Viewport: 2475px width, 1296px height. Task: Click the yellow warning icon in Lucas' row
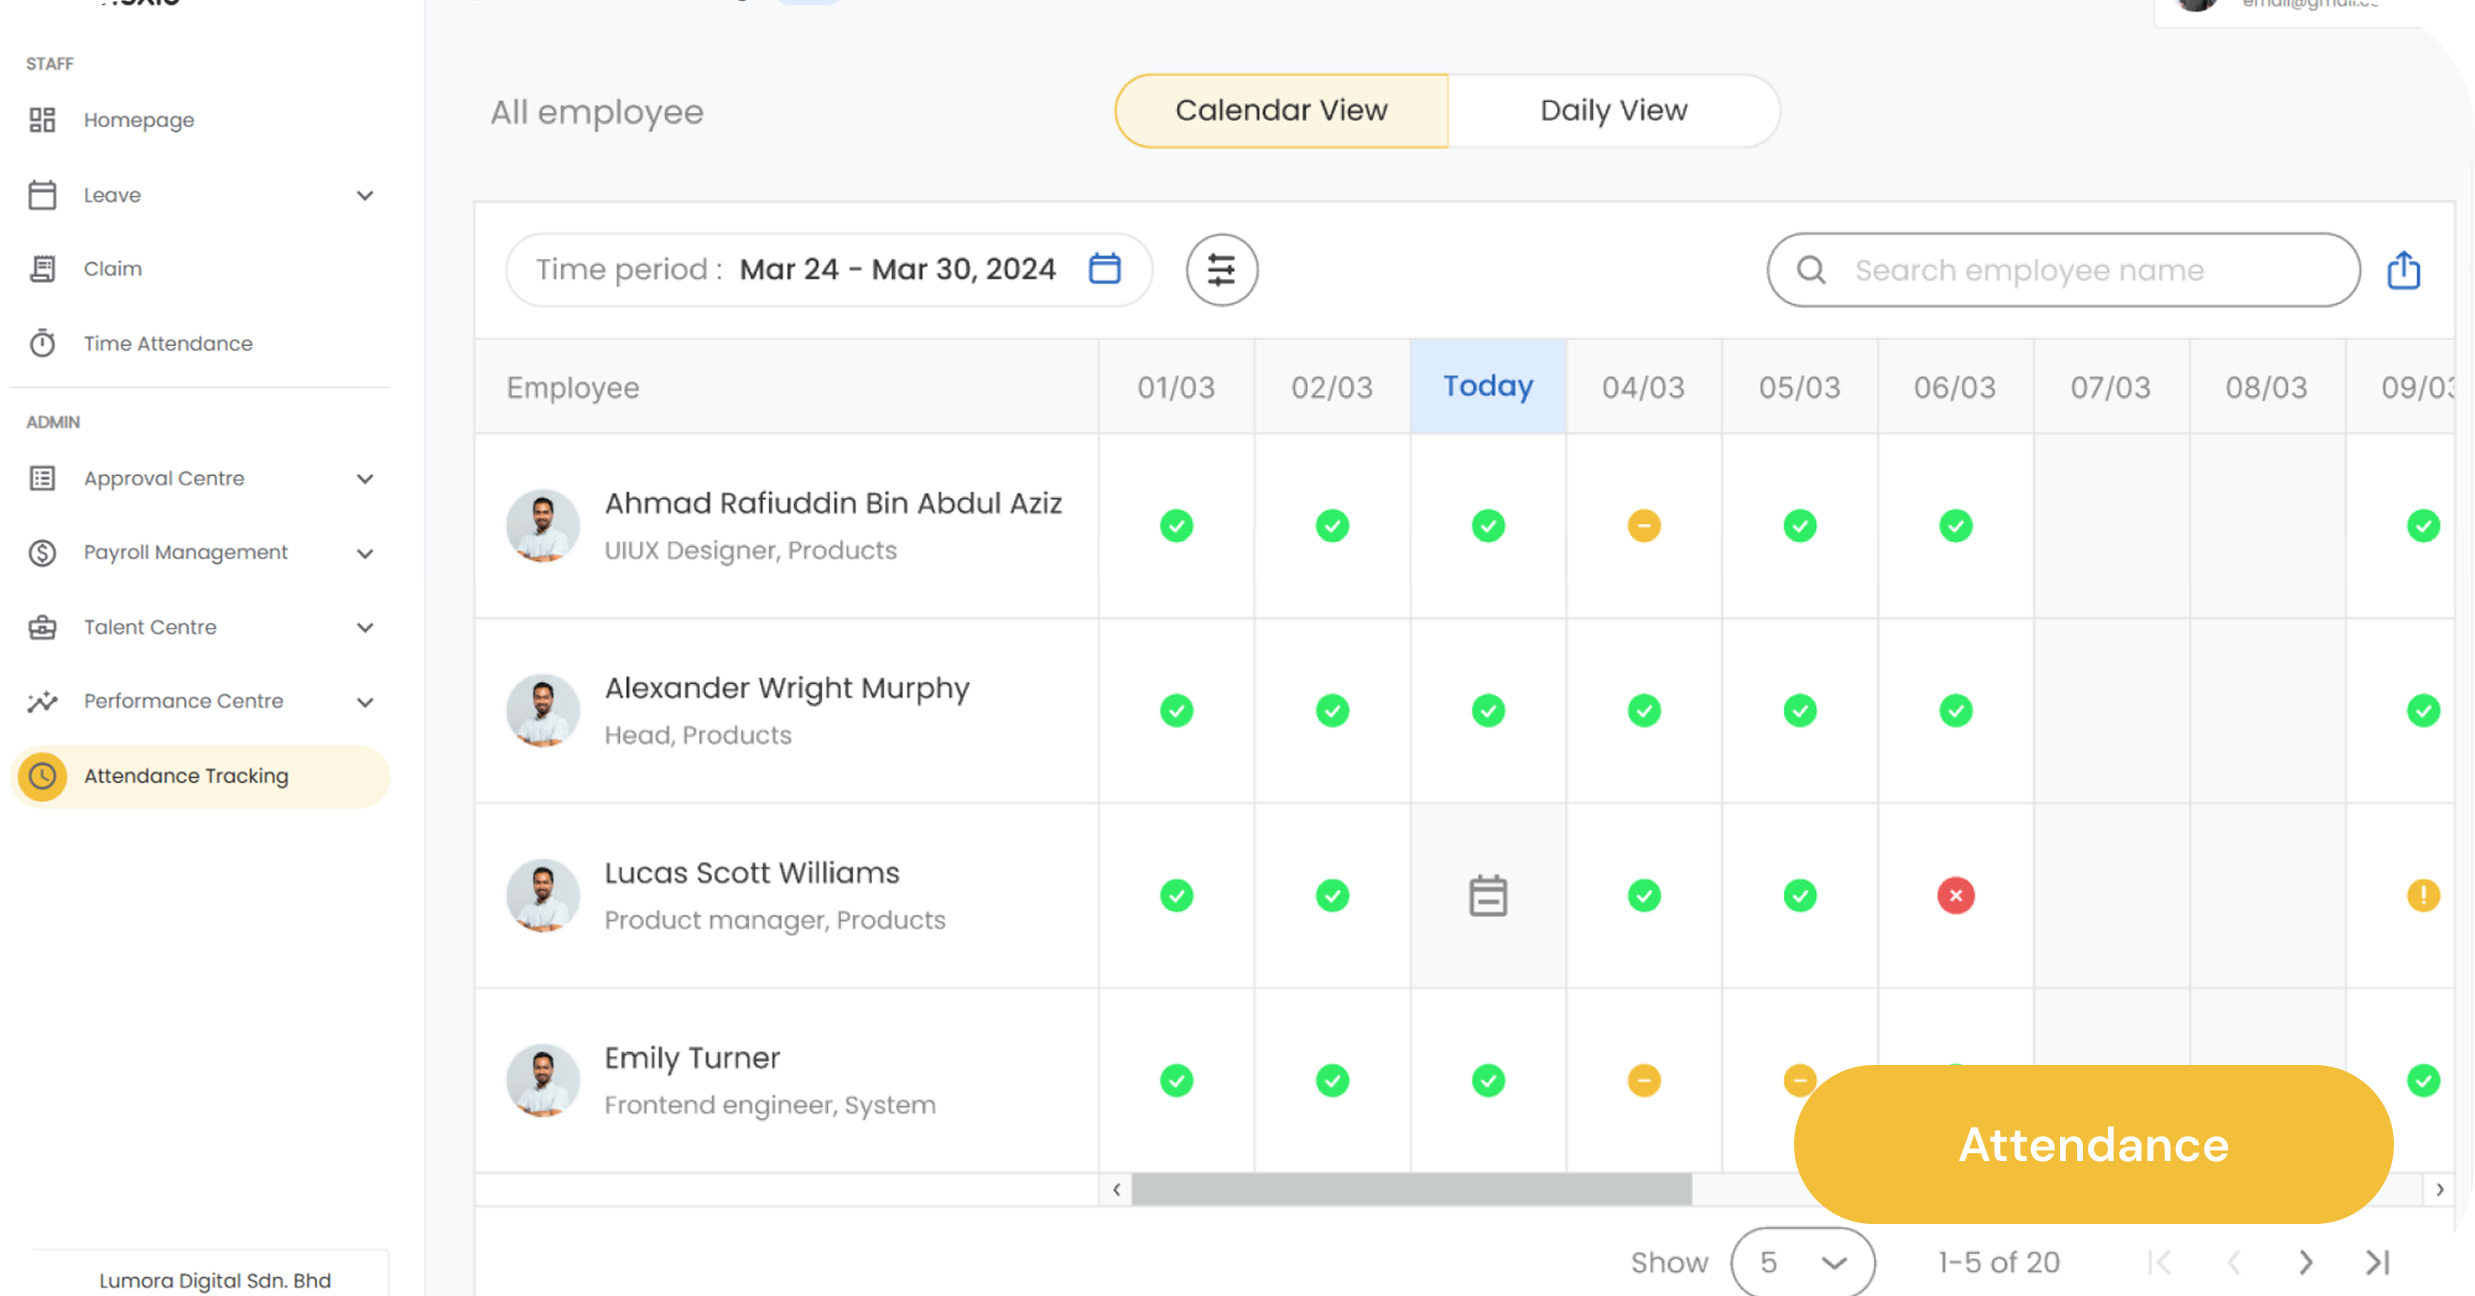pos(2422,896)
